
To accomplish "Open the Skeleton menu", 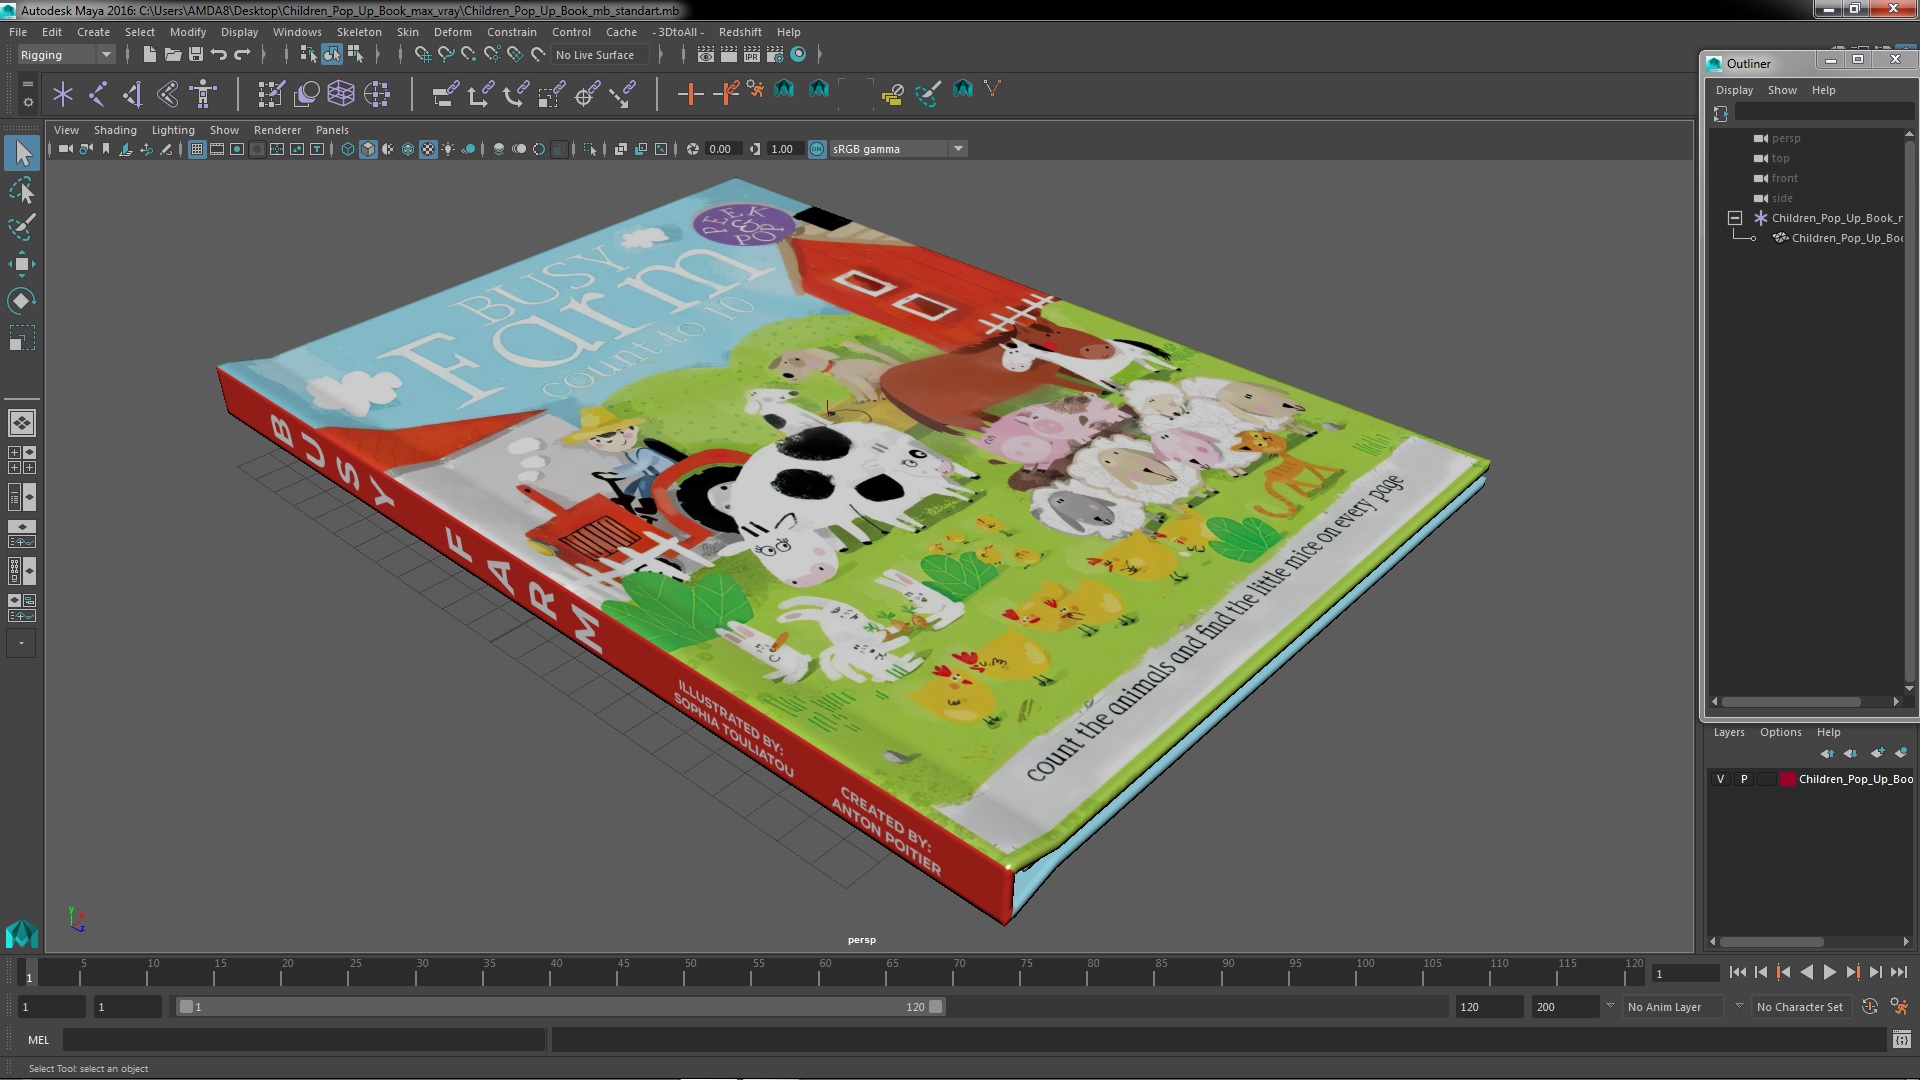I will (x=359, y=32).
